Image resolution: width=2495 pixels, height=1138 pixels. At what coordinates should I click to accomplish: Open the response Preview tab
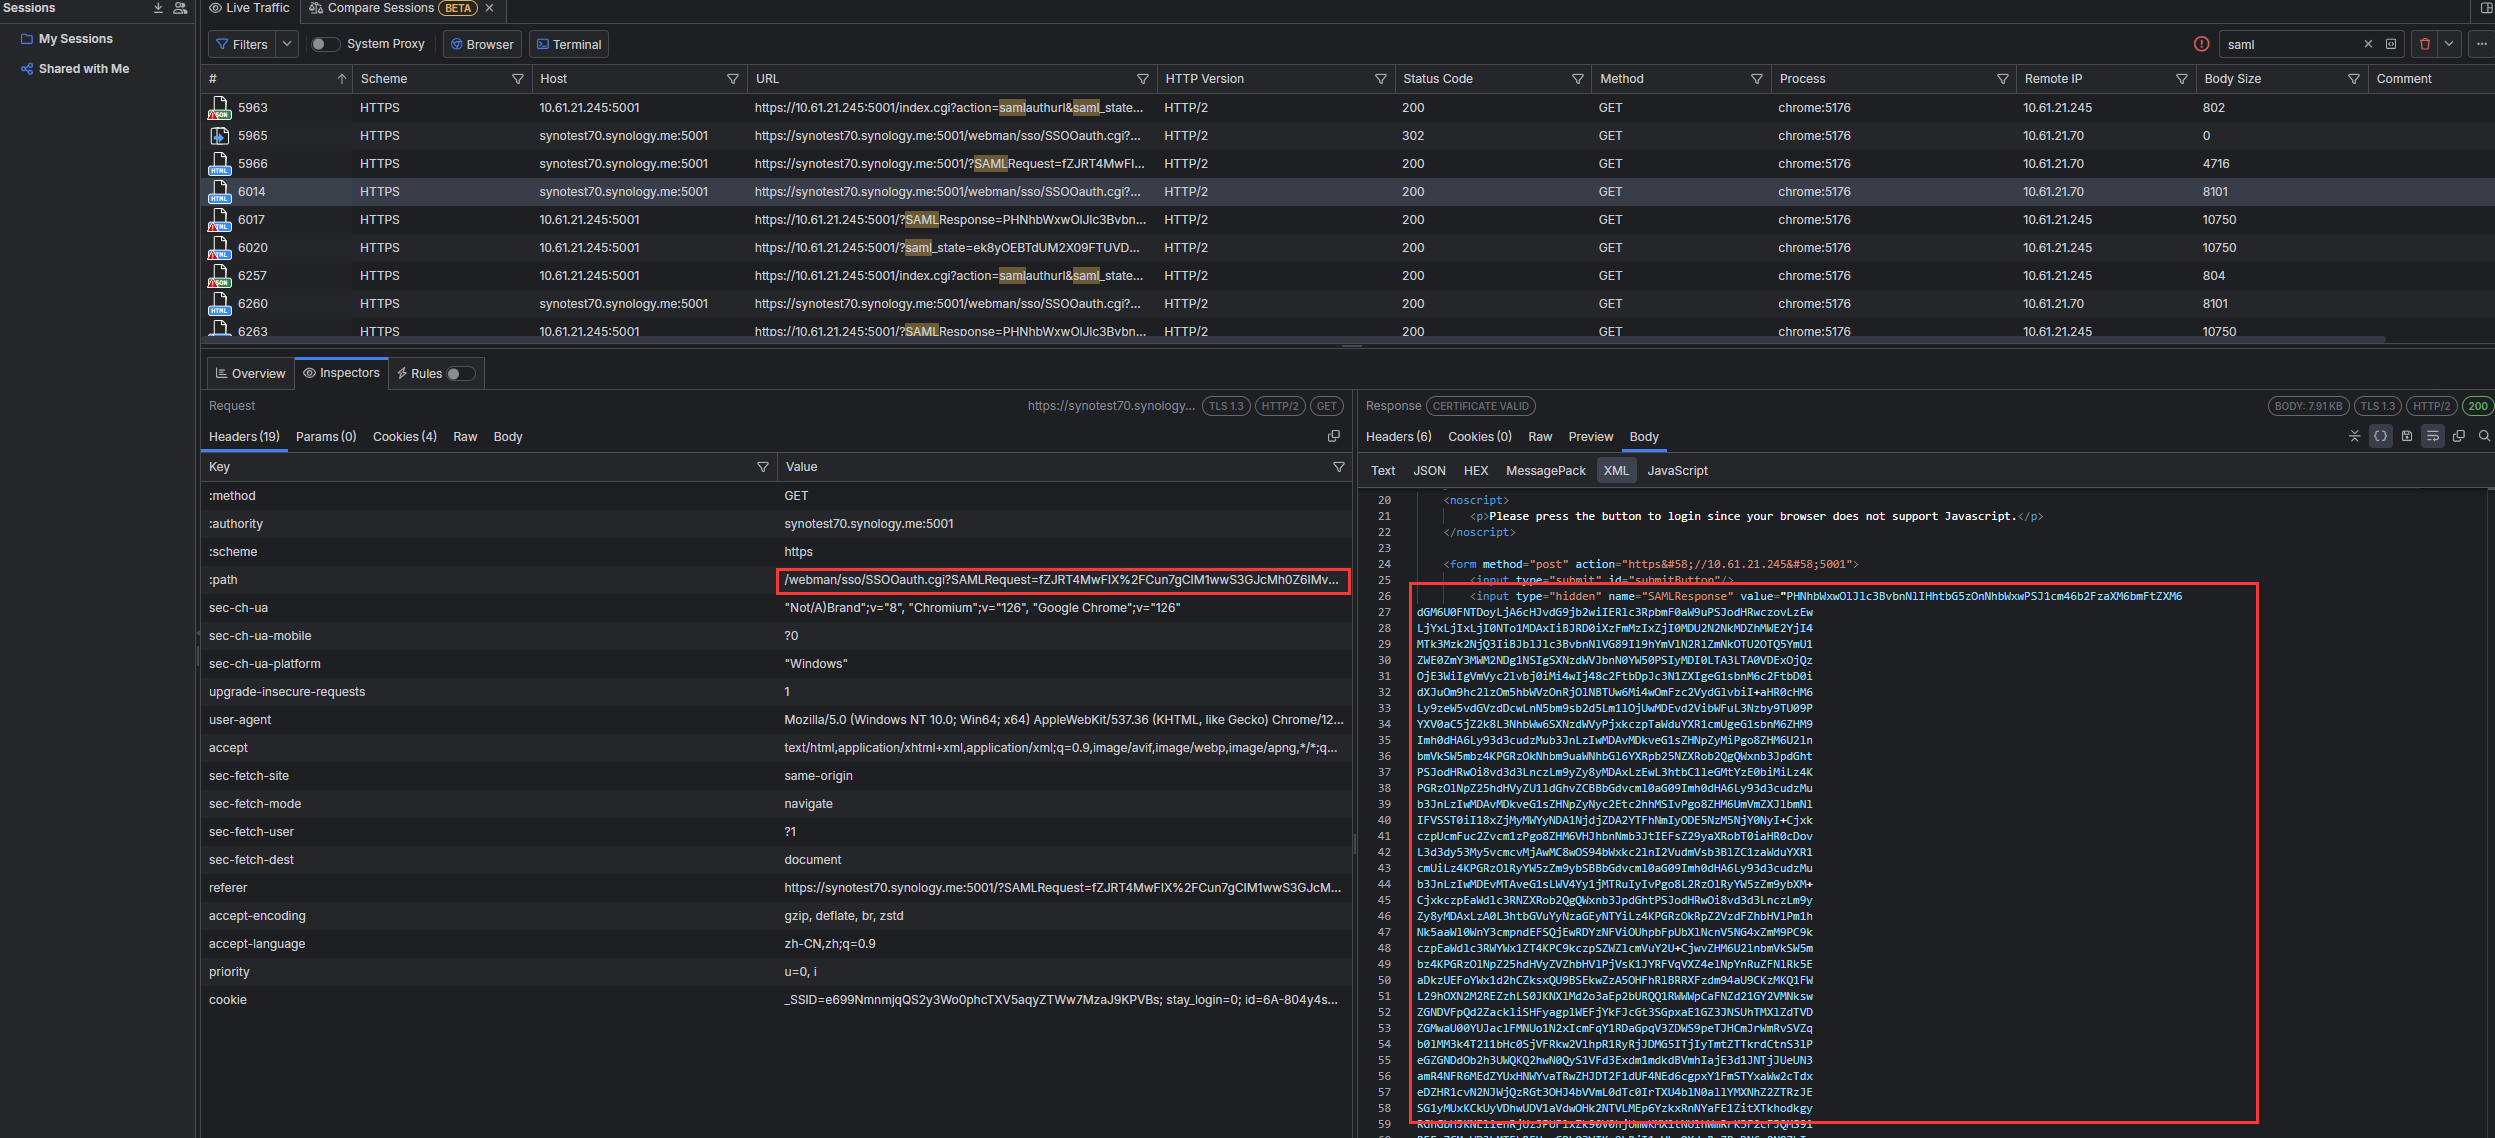(x=1590, y=437)
